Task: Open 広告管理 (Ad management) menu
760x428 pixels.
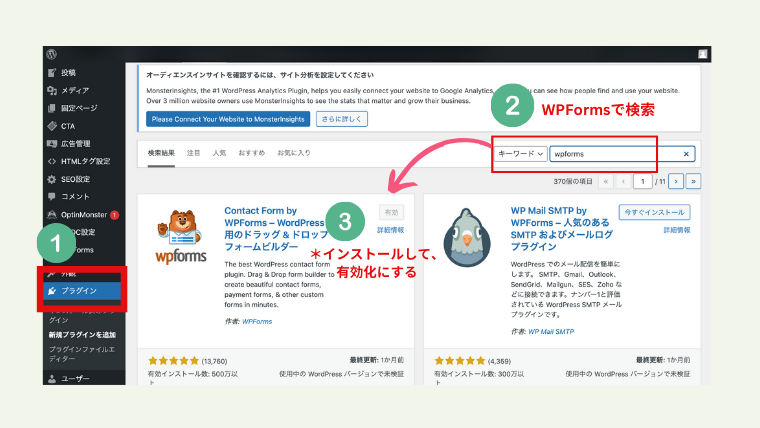Action: (x=76, y=144)
